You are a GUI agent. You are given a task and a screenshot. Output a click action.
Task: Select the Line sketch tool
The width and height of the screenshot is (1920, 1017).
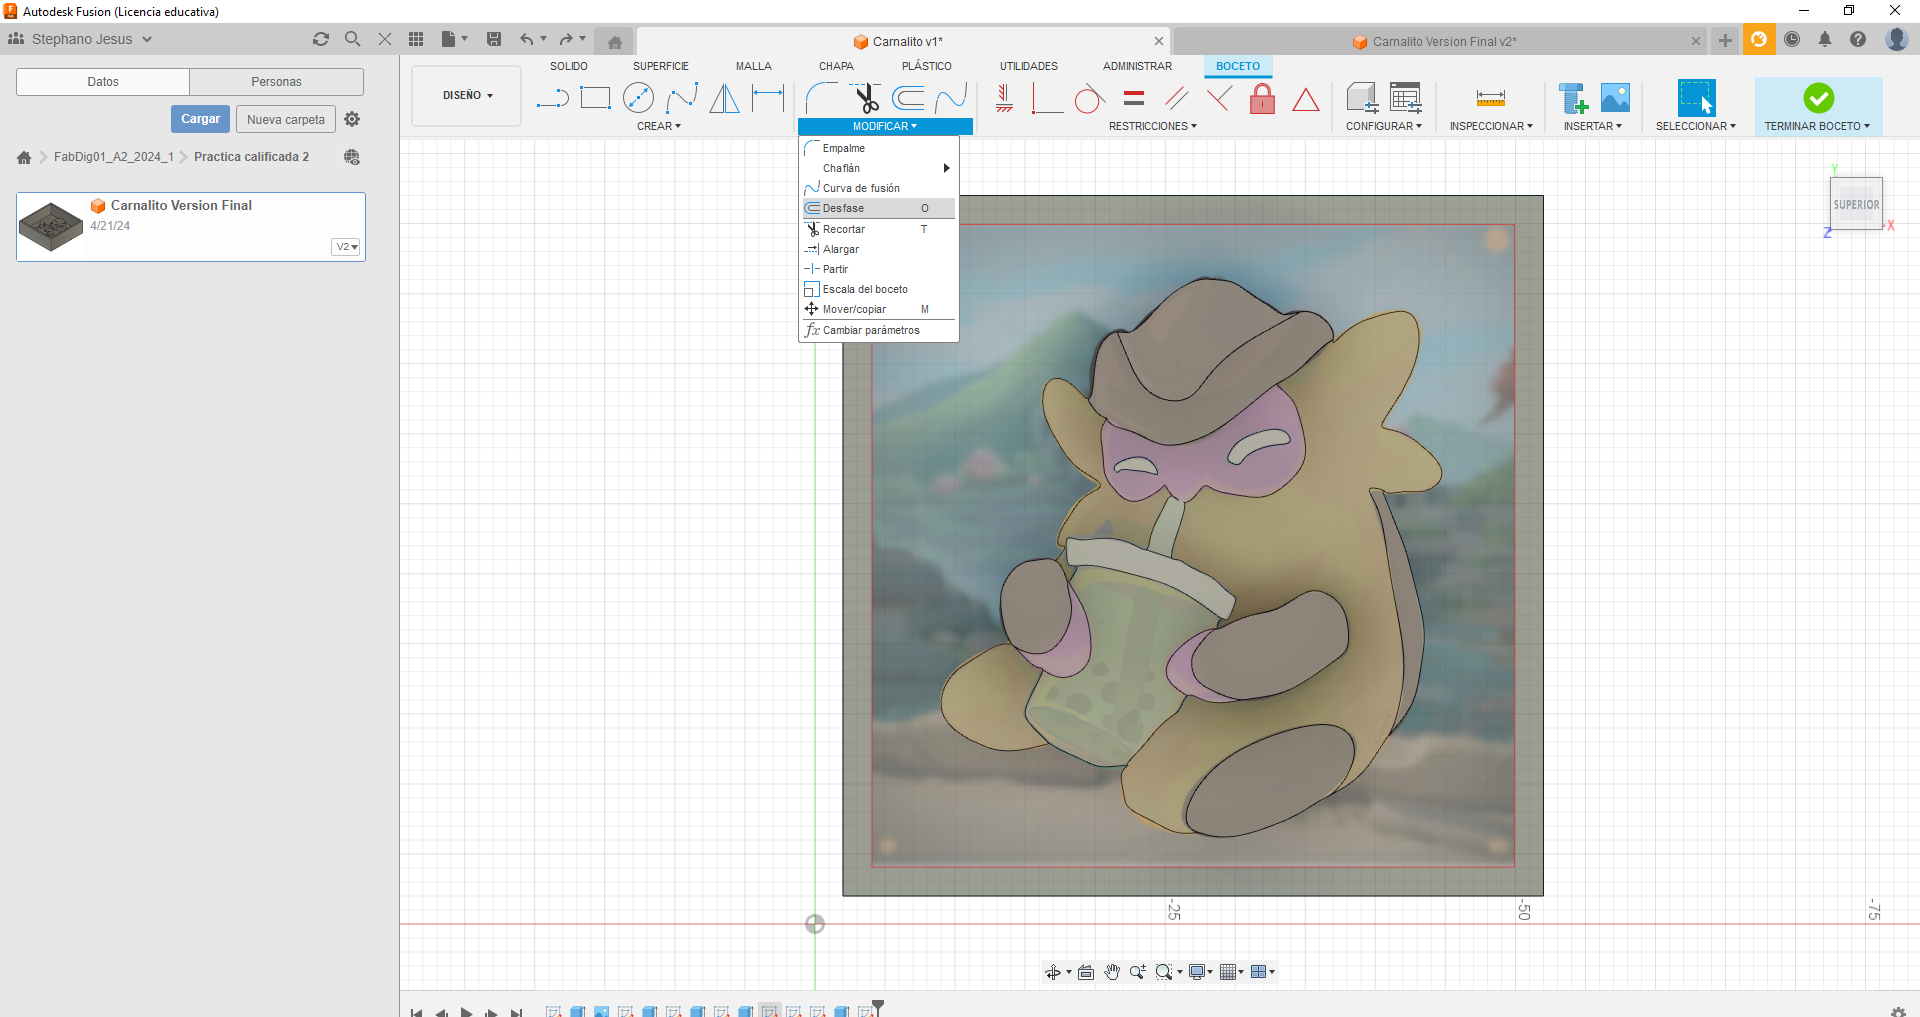552,98
